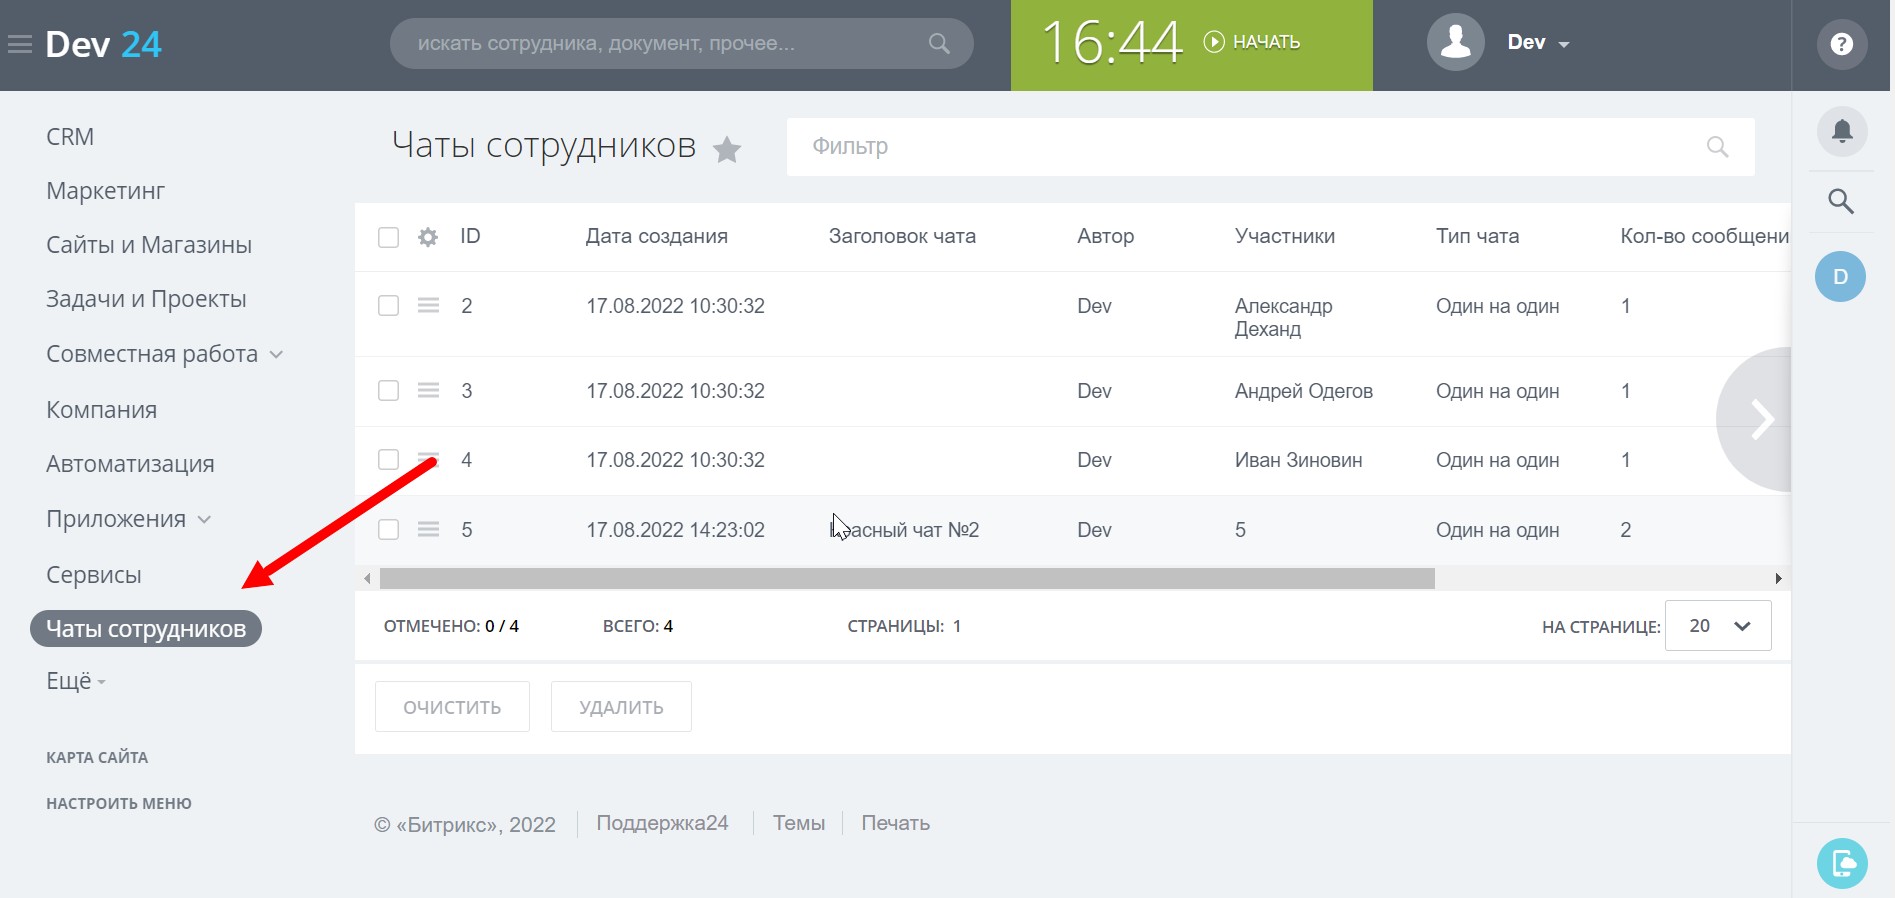The image size is (1895, 898).
Task: Open the rows per page dropdown showing 20
Action: (1717, 626)
